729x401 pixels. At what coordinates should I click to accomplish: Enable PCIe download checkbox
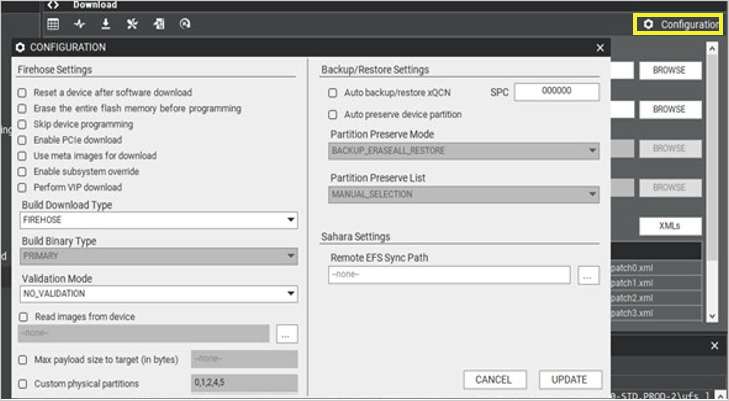coord(22,140)
